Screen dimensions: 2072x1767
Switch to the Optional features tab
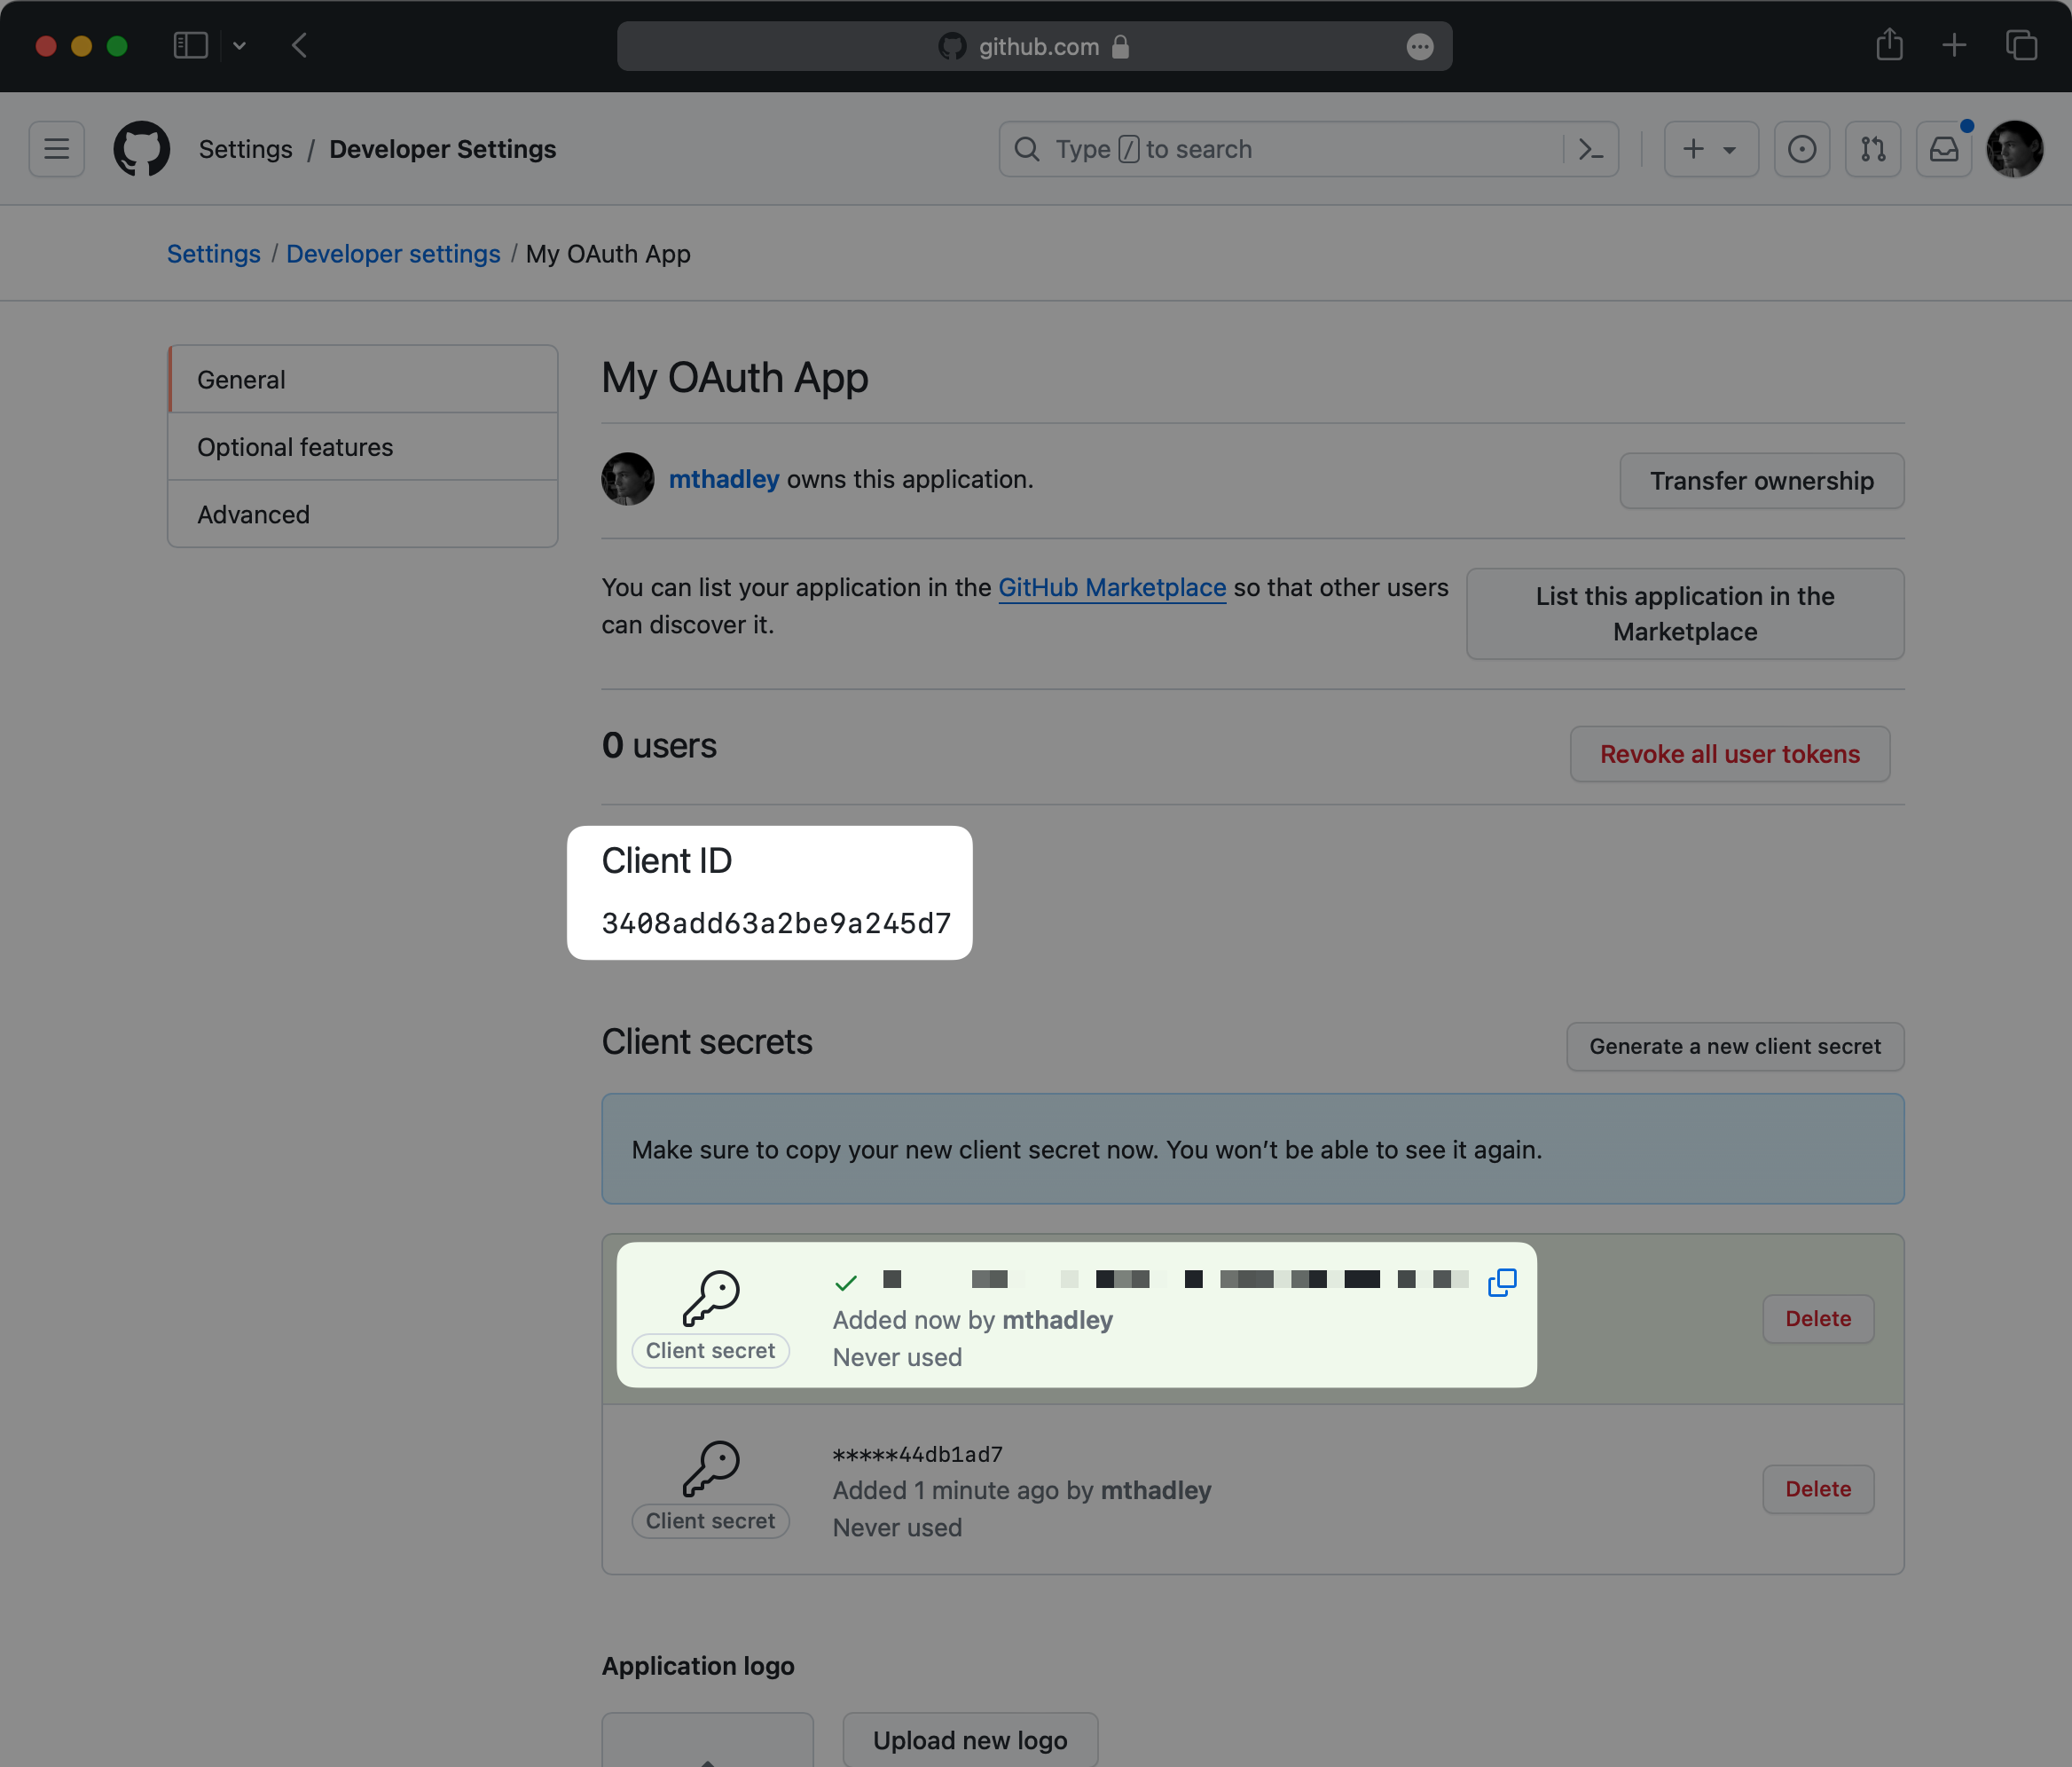(295, 446)
